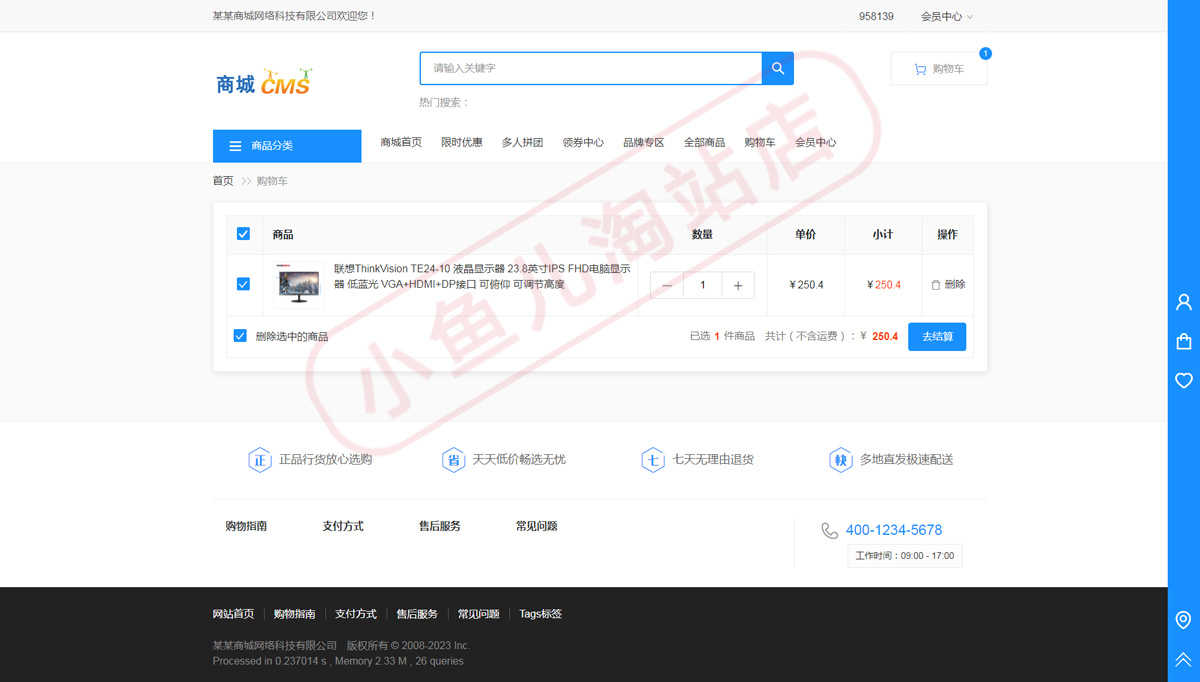Click 售后服务 in the dark footer
Screen dimensions: 1200x682
417,614
